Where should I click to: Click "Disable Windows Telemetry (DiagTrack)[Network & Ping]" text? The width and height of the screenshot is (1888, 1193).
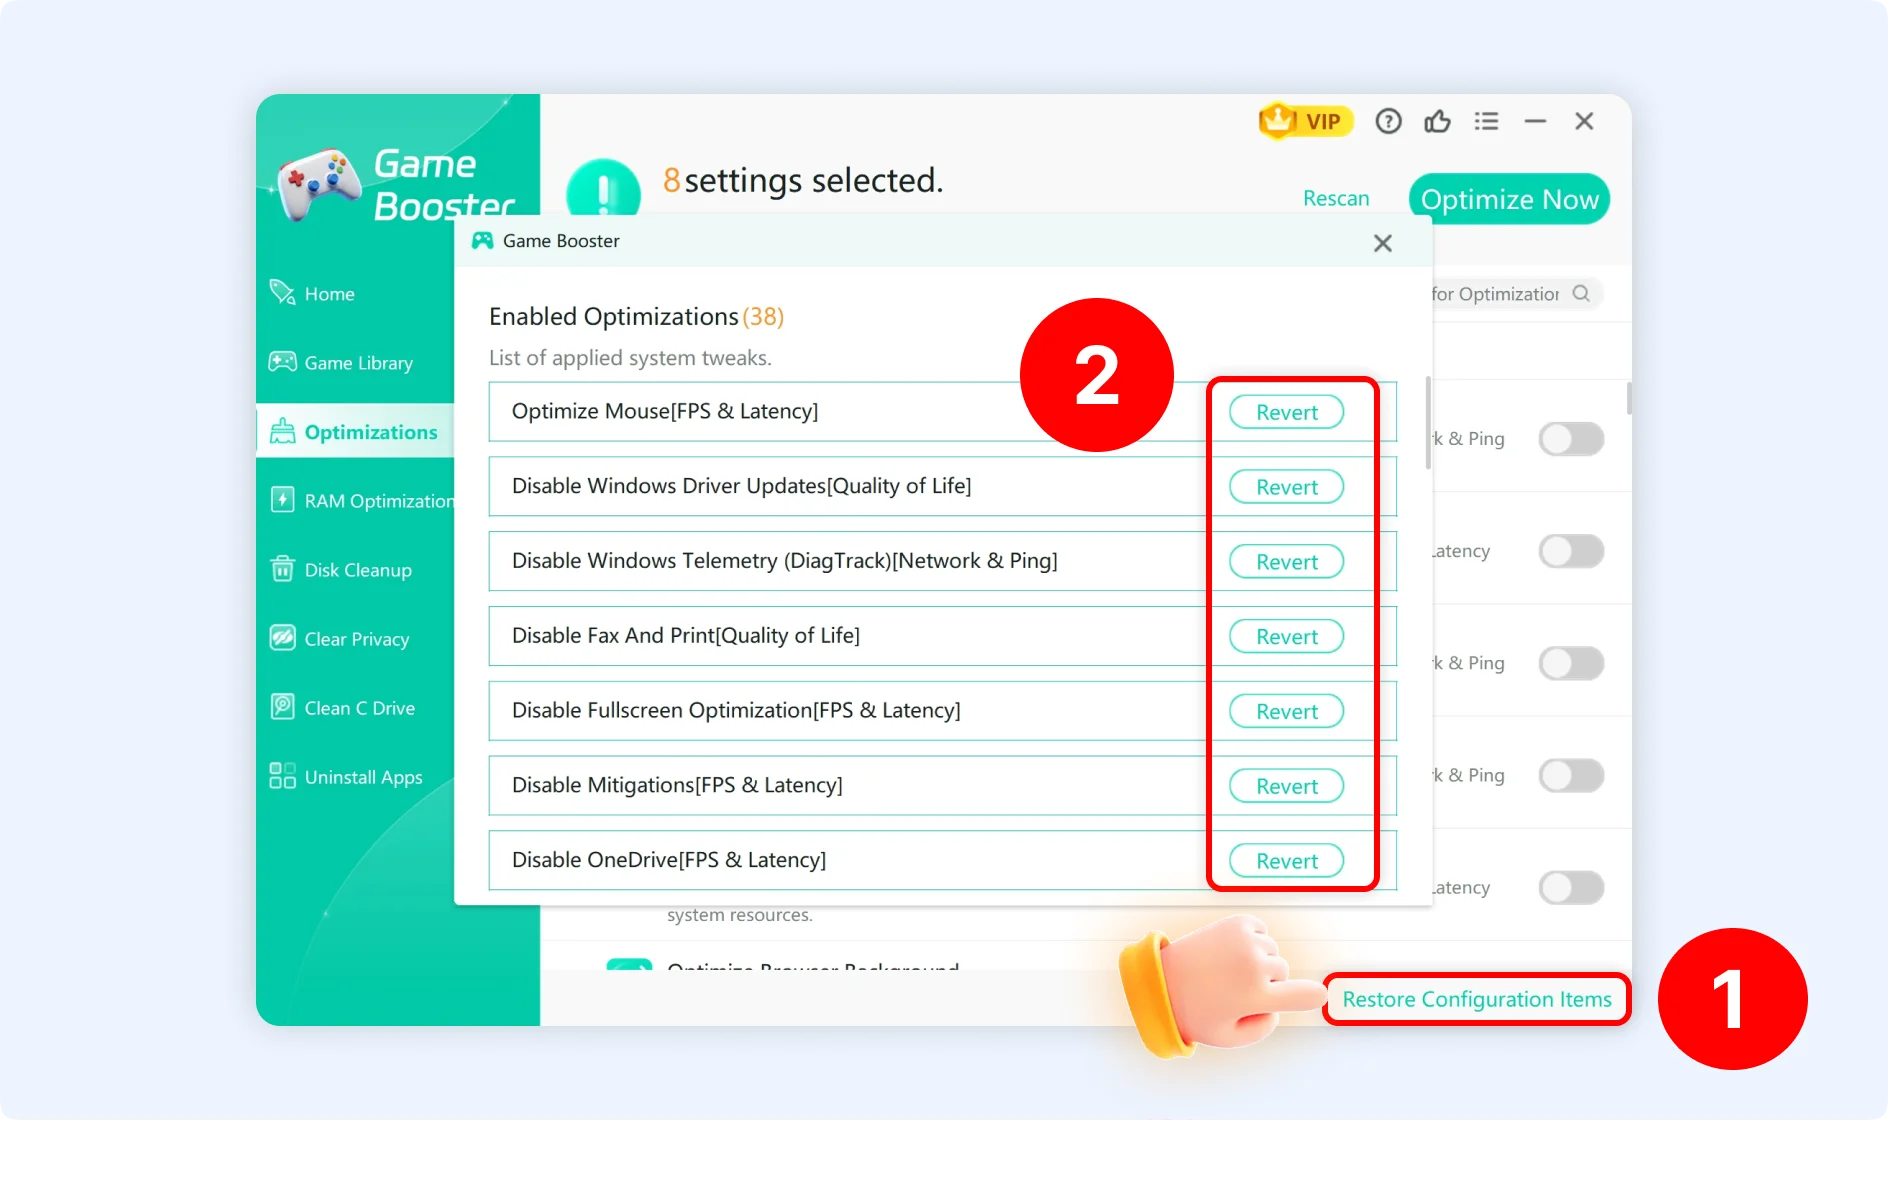point(784,561)
